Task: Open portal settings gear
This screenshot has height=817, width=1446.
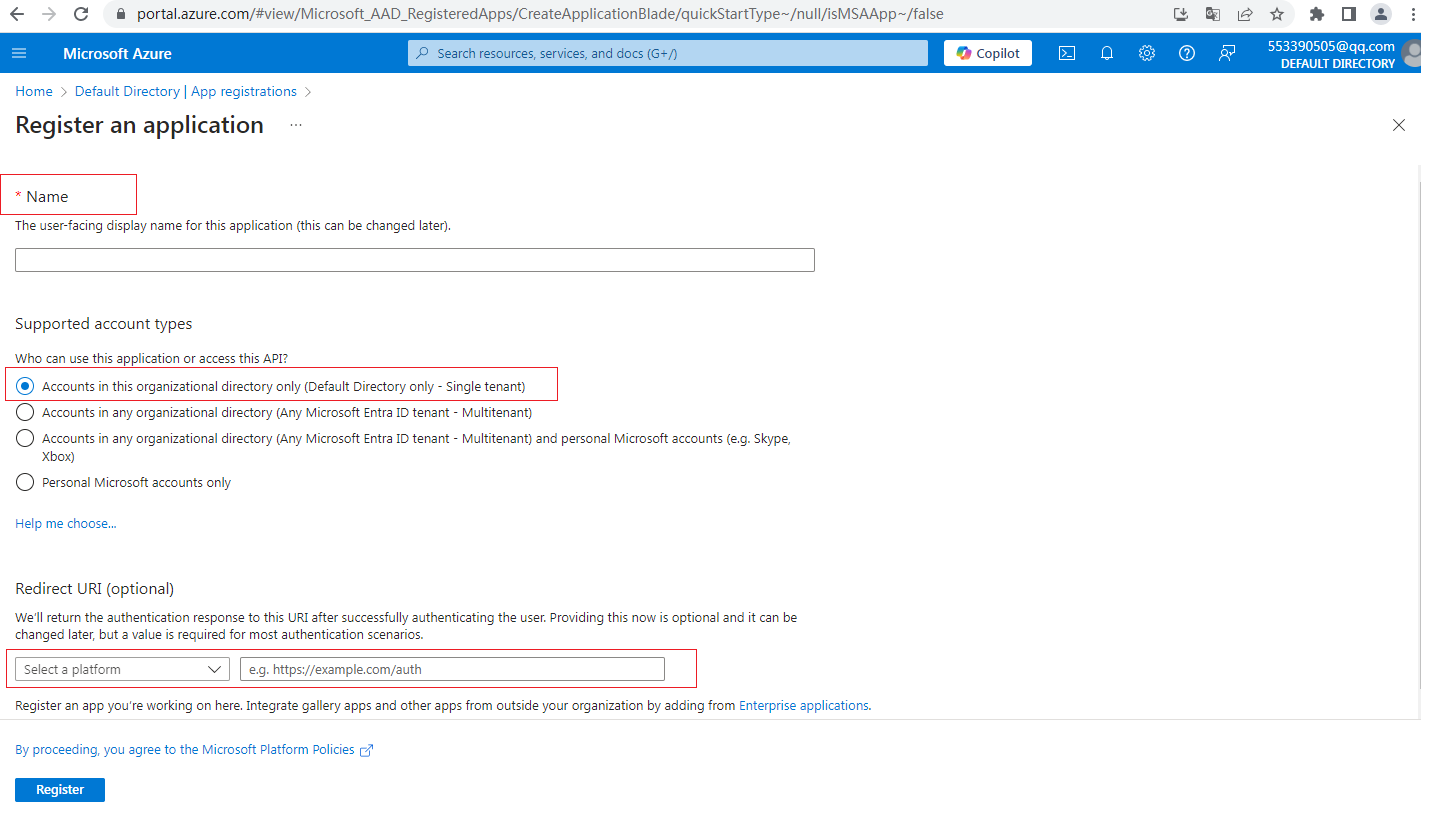Action: coord(1147,53)
